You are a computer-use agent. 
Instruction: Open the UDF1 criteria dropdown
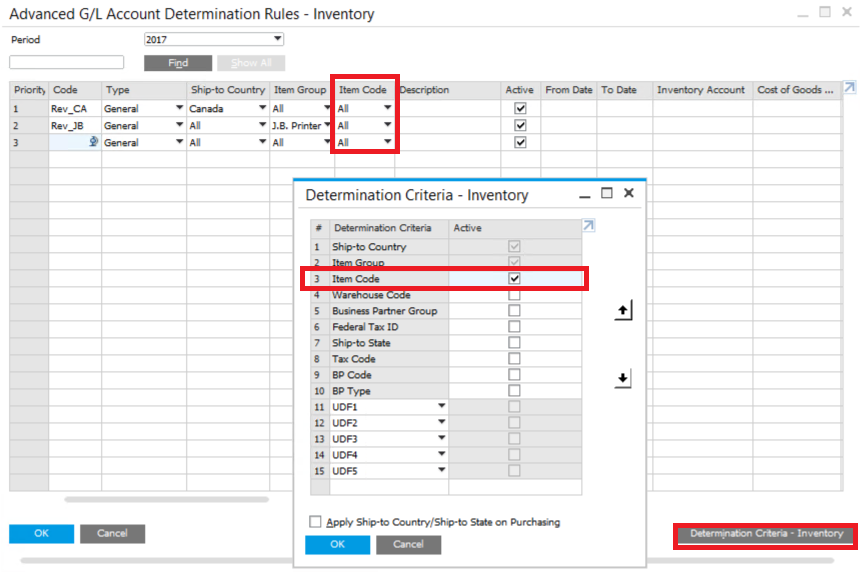pyautogui.click(x=440, y=407)
